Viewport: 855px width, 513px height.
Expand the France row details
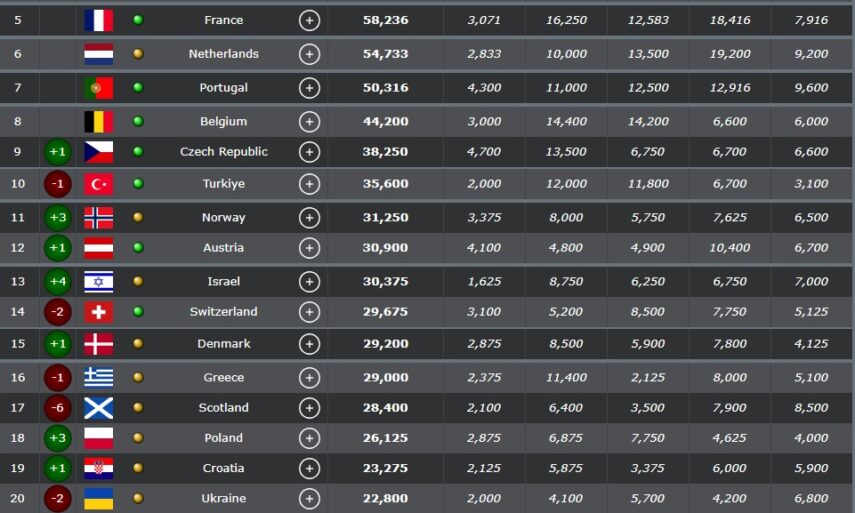(x=310, y=20)
